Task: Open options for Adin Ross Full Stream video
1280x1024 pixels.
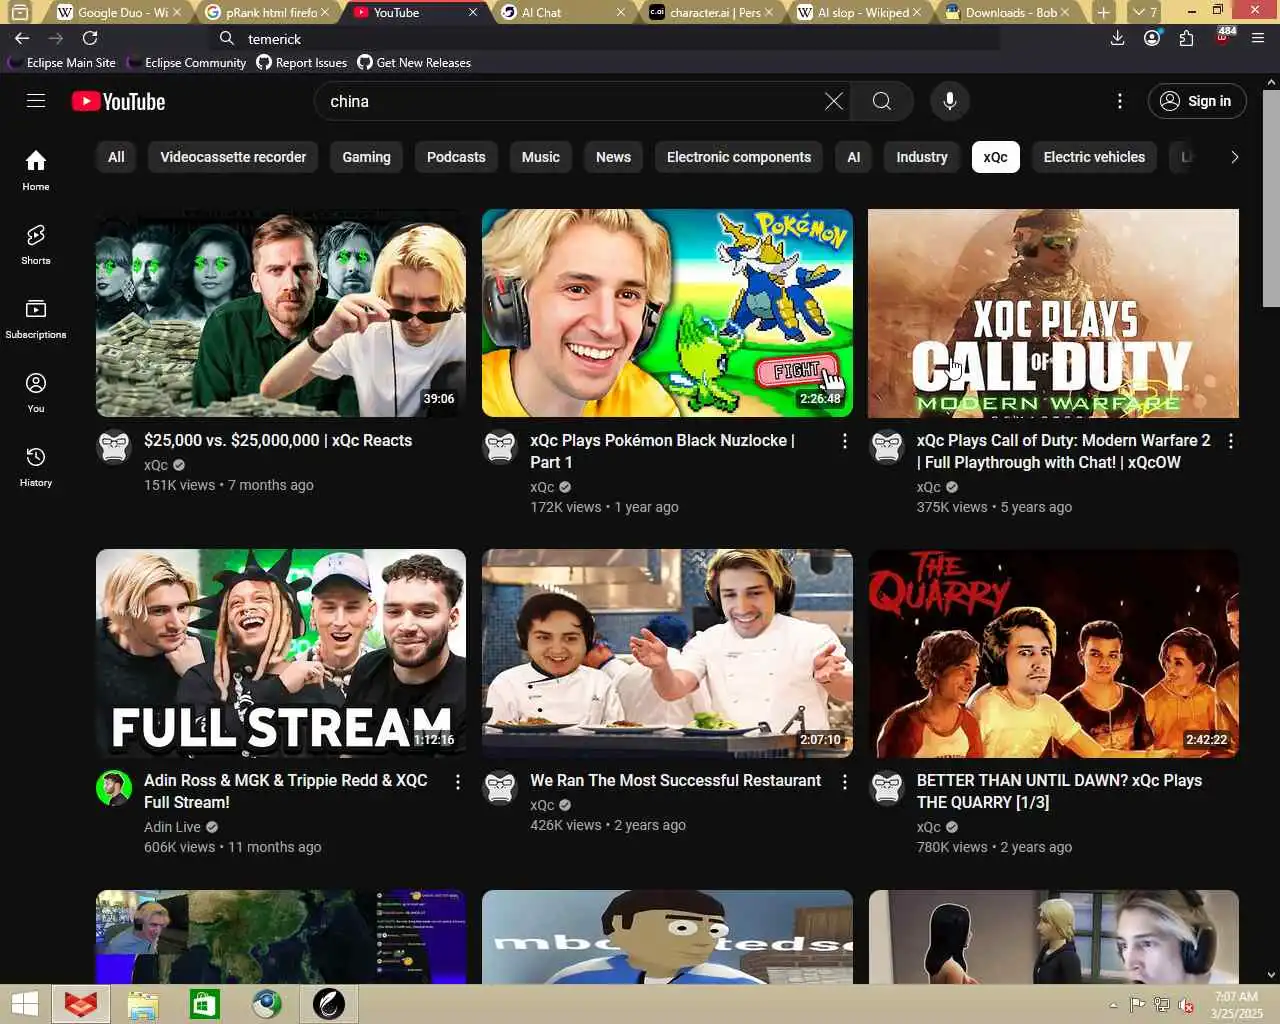Action: tap(458, 782)
